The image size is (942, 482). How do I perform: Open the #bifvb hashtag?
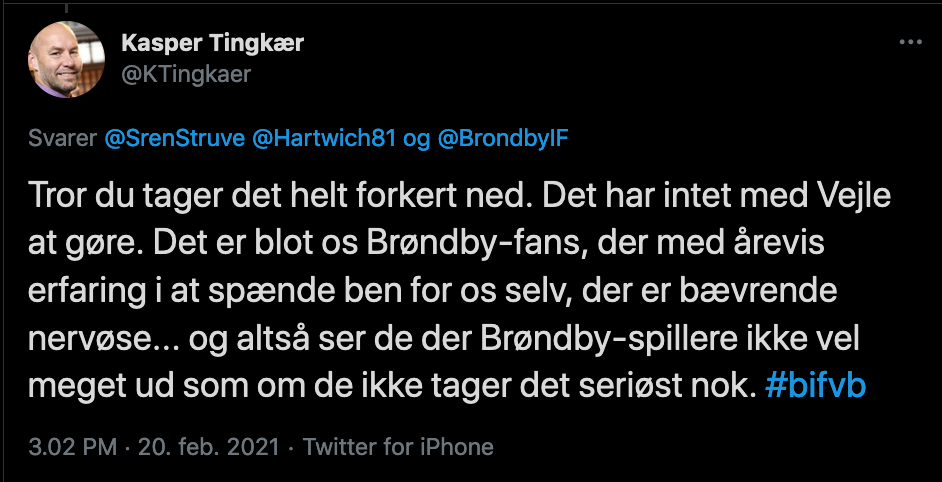pos(814,387)
